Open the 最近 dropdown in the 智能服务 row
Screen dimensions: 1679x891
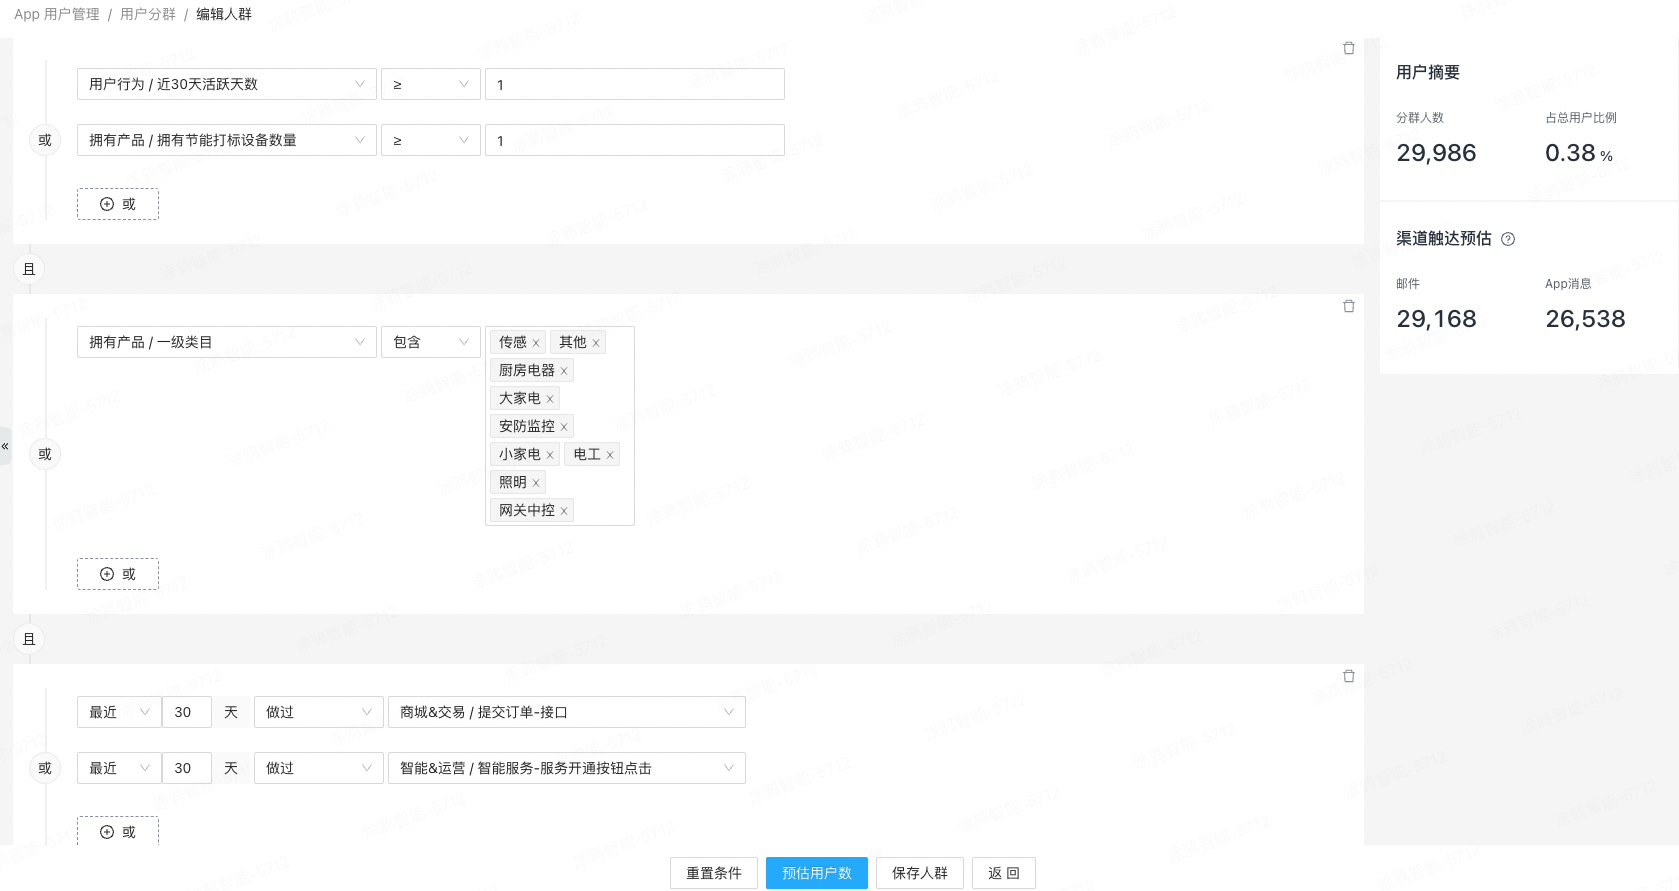tap(119, 768)
